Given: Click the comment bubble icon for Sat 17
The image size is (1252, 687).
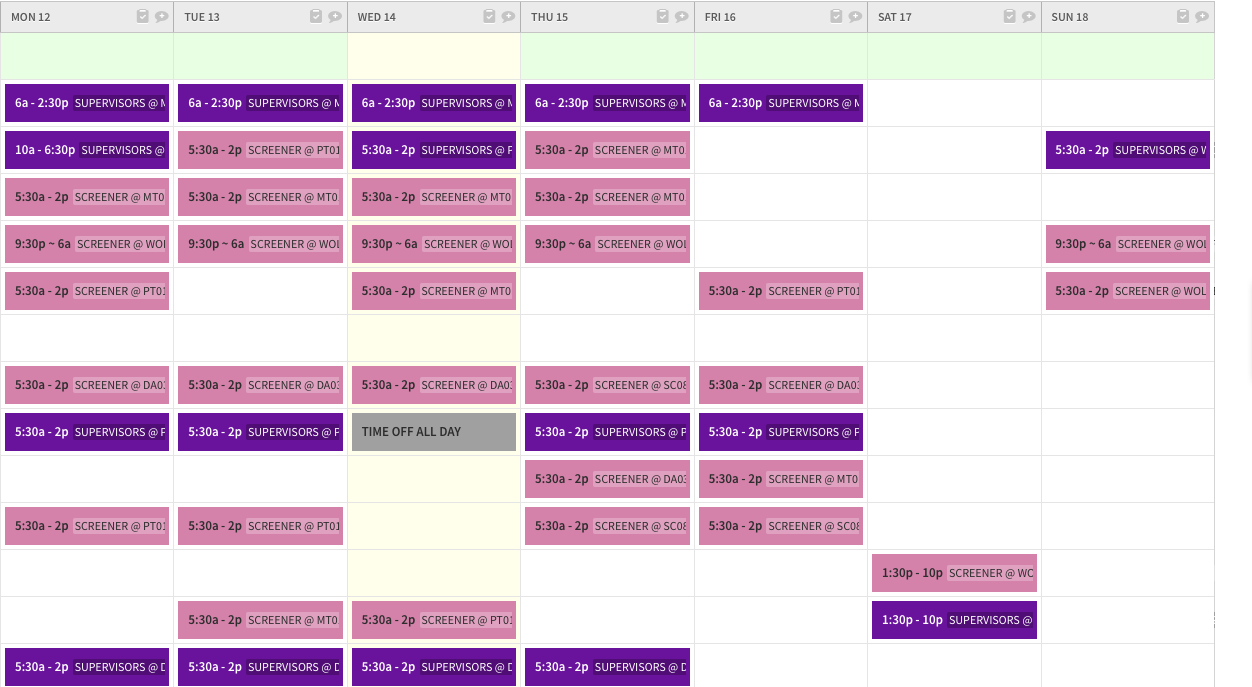Looking at the screenshot, I should [x=1029, y=16].
